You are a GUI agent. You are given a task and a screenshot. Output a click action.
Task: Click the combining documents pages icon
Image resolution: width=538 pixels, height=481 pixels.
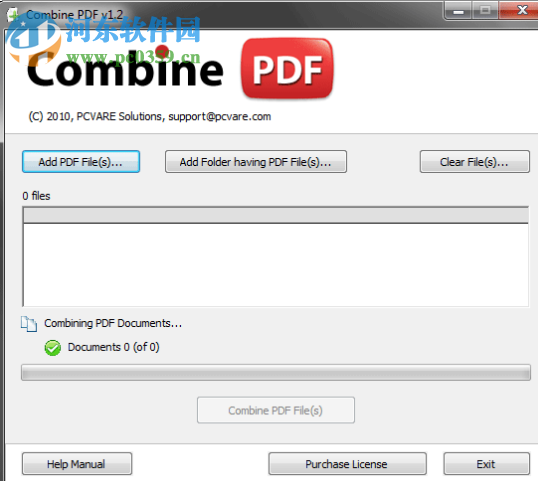click(x=29, y=324)
